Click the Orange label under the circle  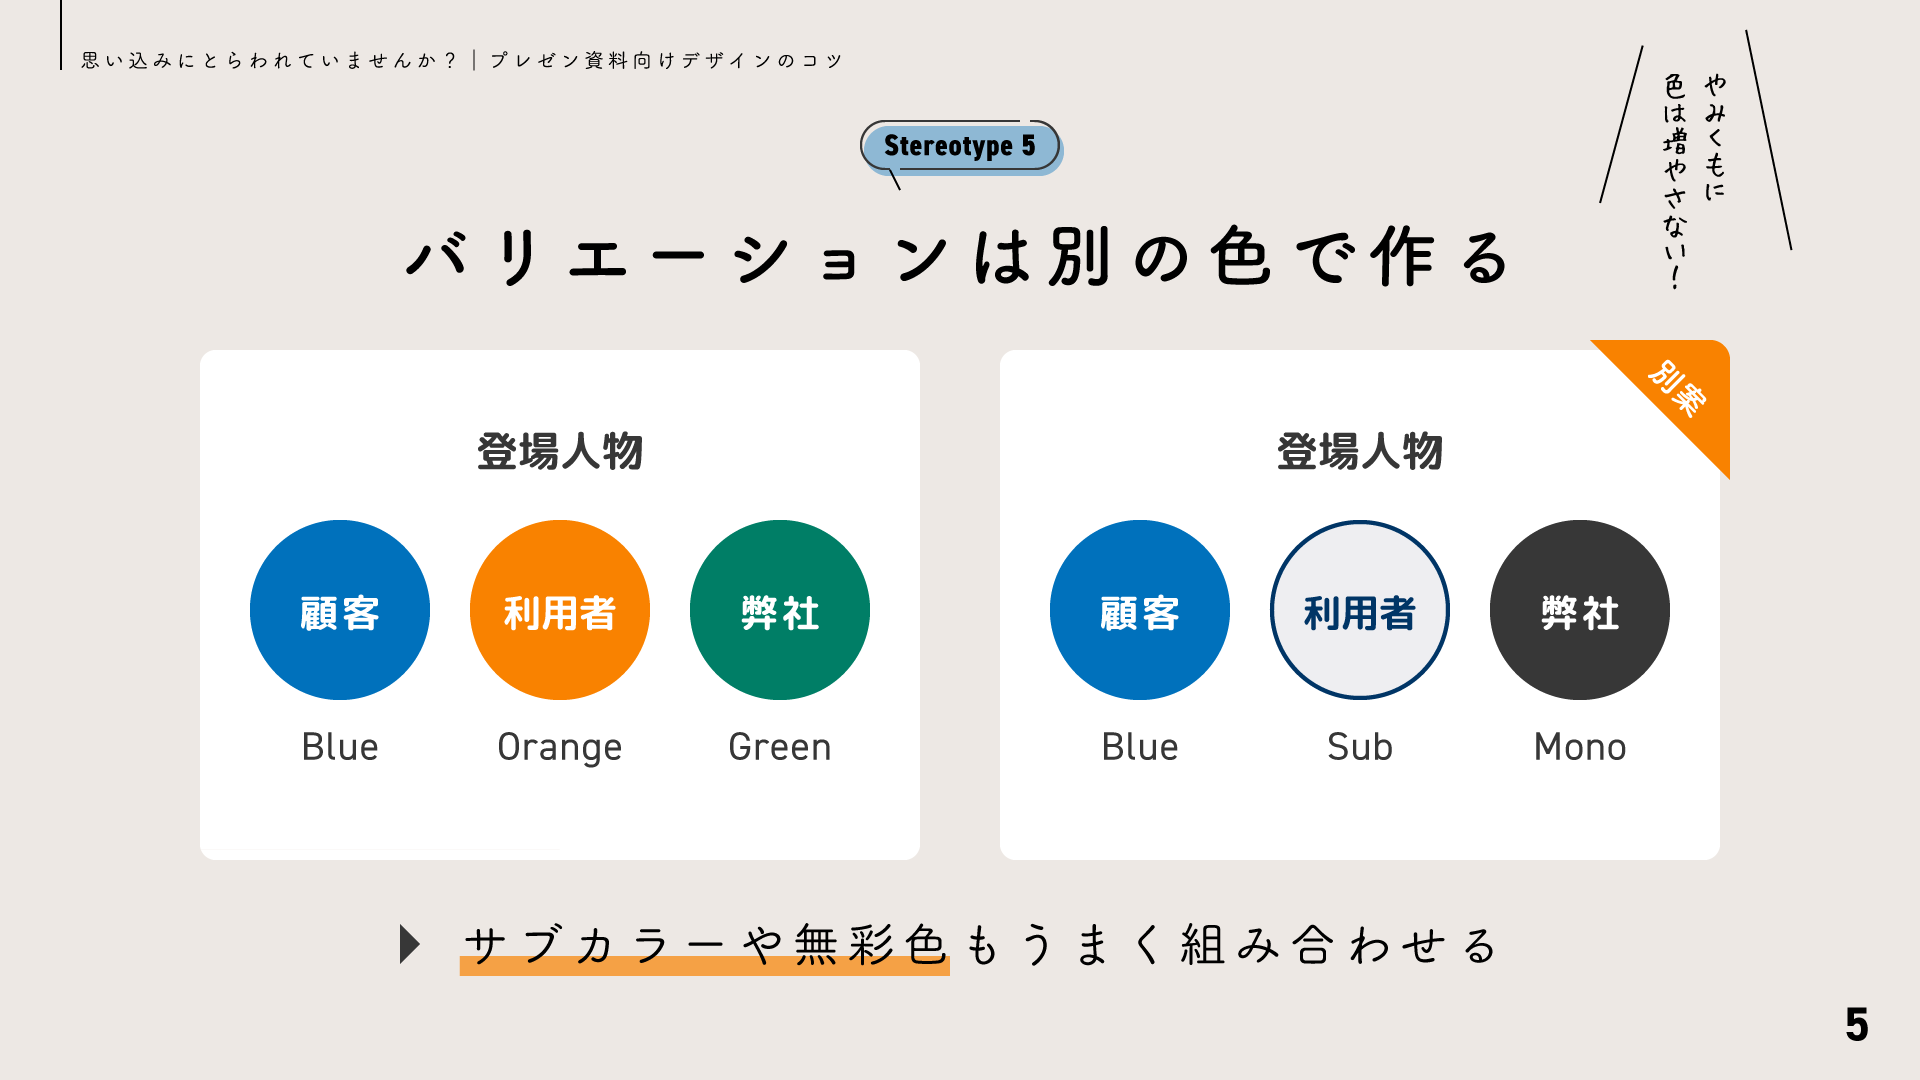(x=560, y=748)
